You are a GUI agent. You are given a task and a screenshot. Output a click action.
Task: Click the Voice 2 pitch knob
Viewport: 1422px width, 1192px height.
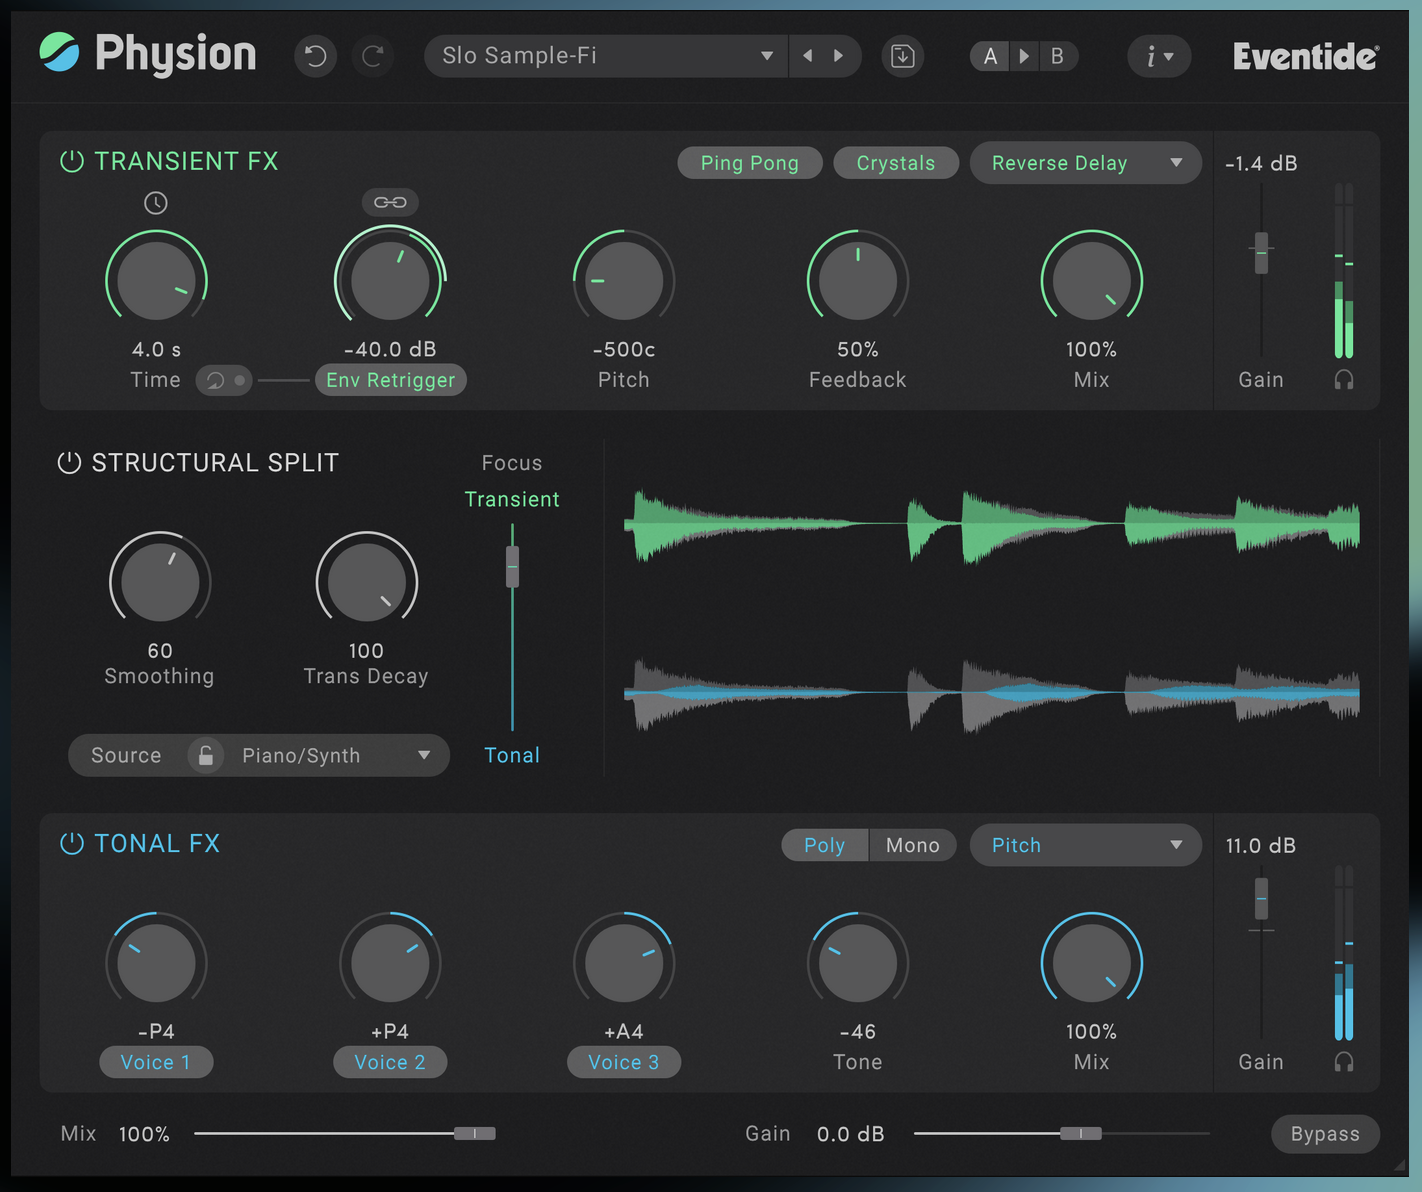pos(390,962)
